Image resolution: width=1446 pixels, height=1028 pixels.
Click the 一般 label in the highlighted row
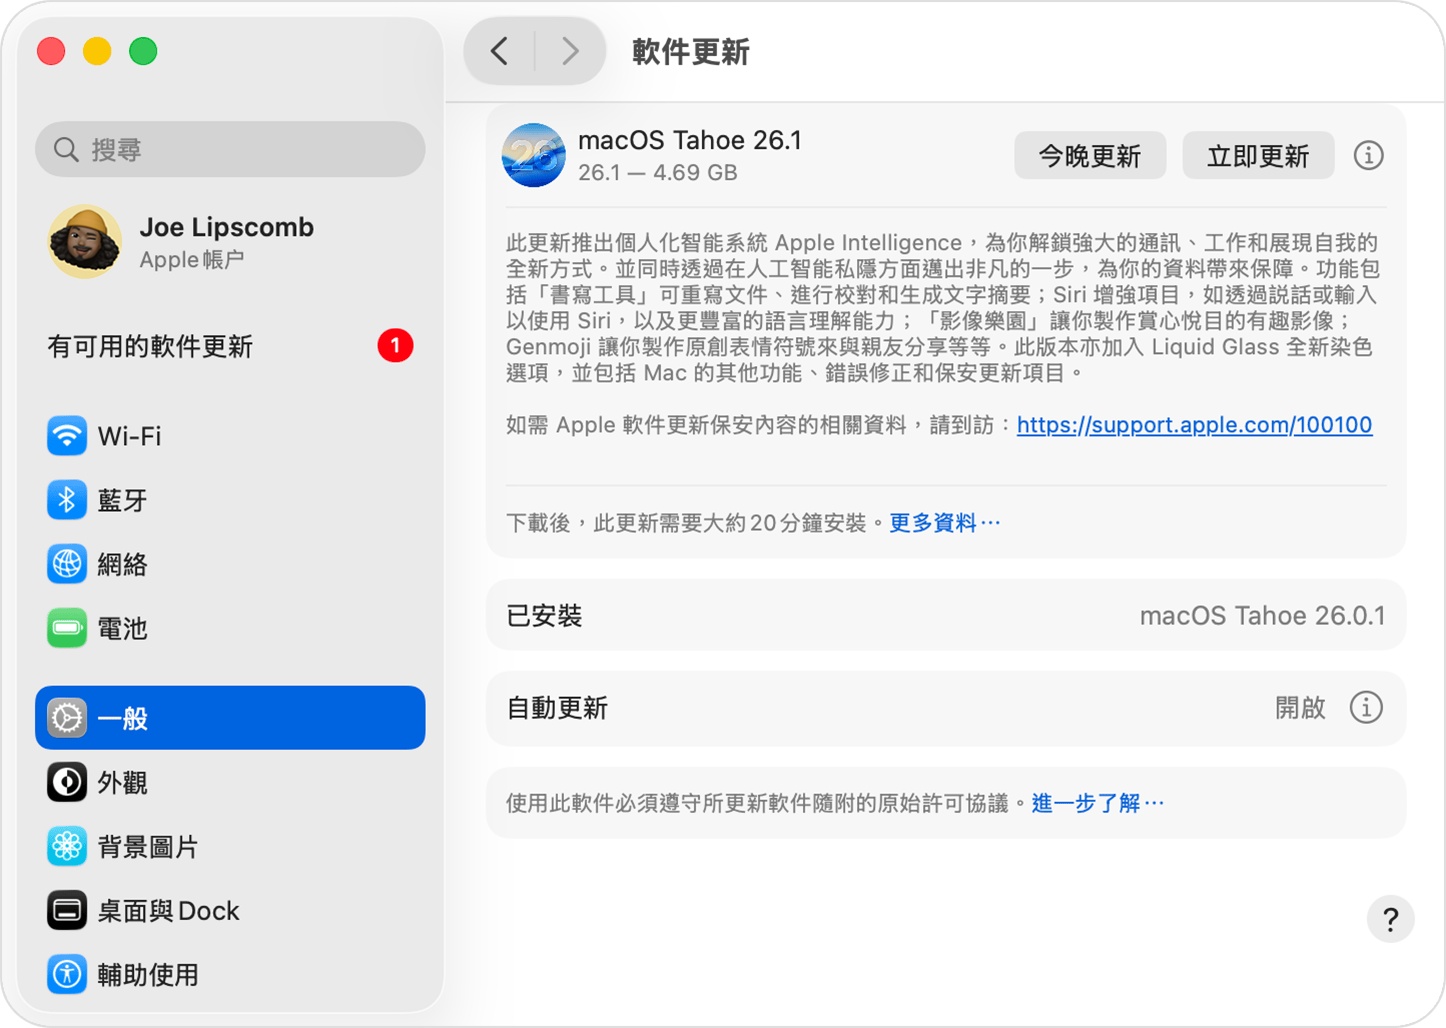click(x=122, y=718)
